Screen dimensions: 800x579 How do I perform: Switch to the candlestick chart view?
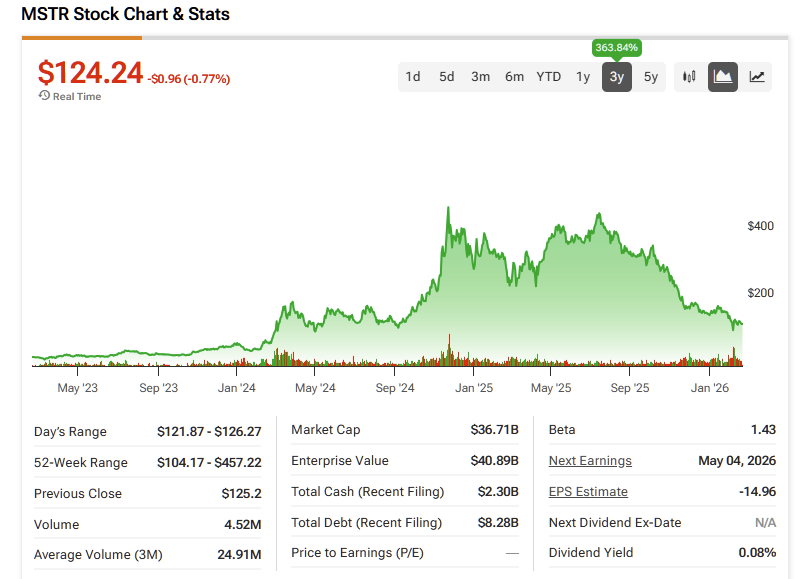click(688, 76)
